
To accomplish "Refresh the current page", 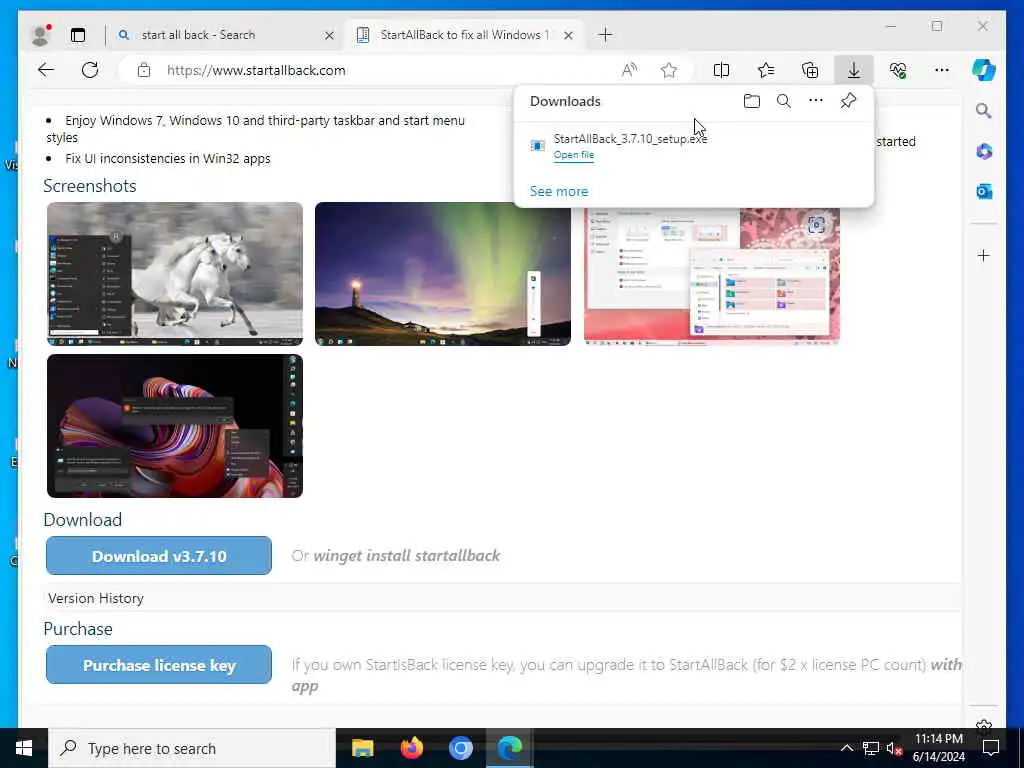I will tap(90, 70).
